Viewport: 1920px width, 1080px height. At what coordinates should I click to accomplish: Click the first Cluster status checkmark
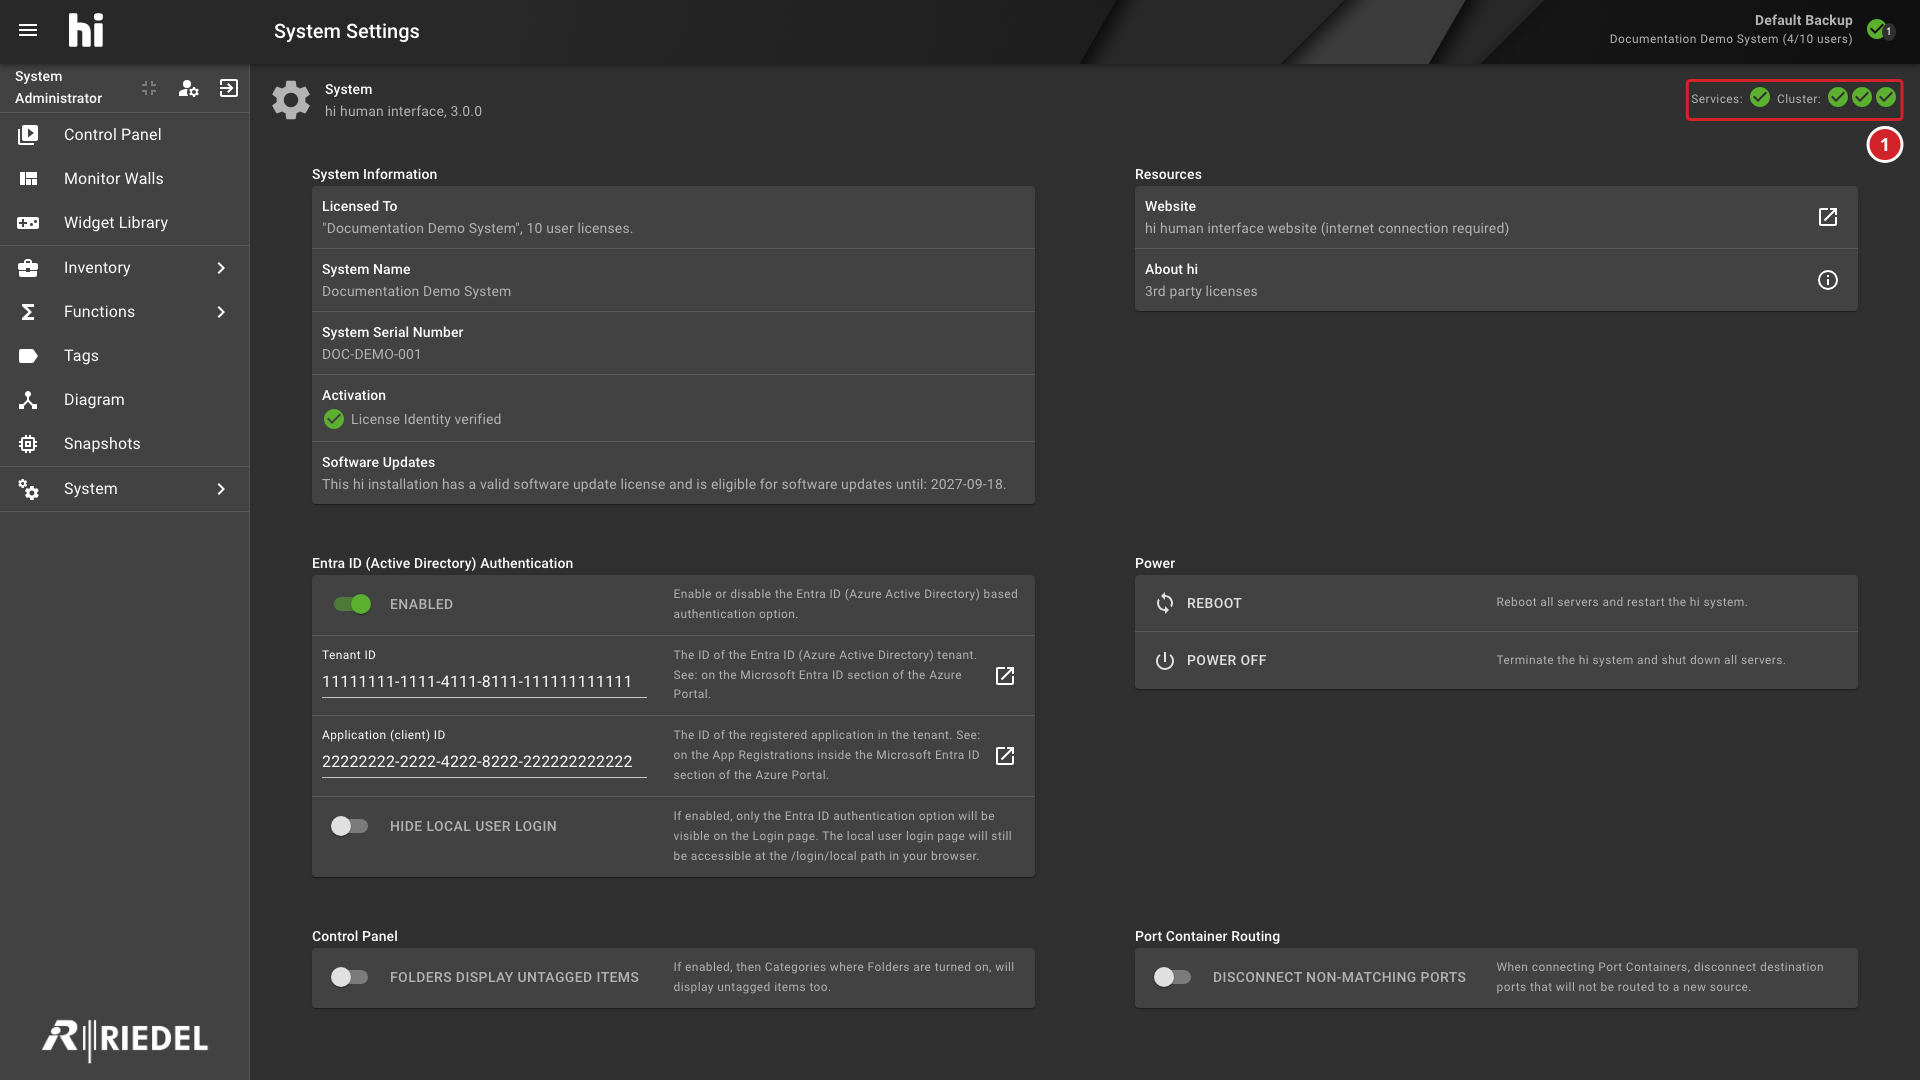point(1838,97)
